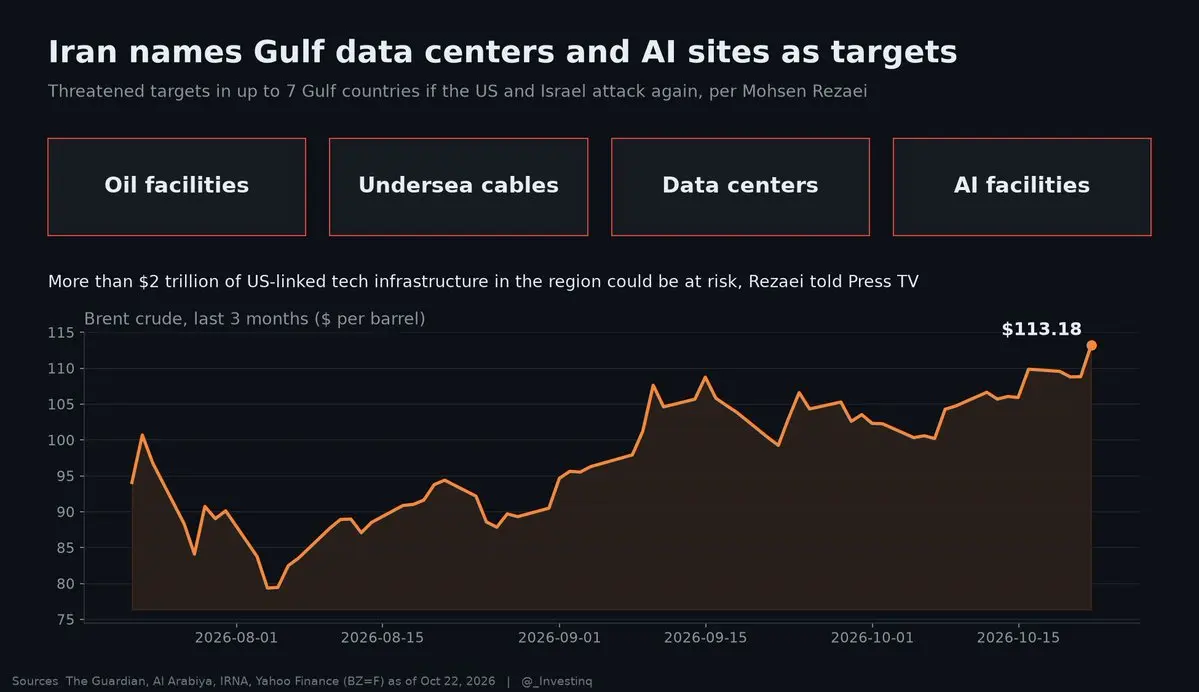
Task: Click the Data centers box
Action: coord(740,187)
